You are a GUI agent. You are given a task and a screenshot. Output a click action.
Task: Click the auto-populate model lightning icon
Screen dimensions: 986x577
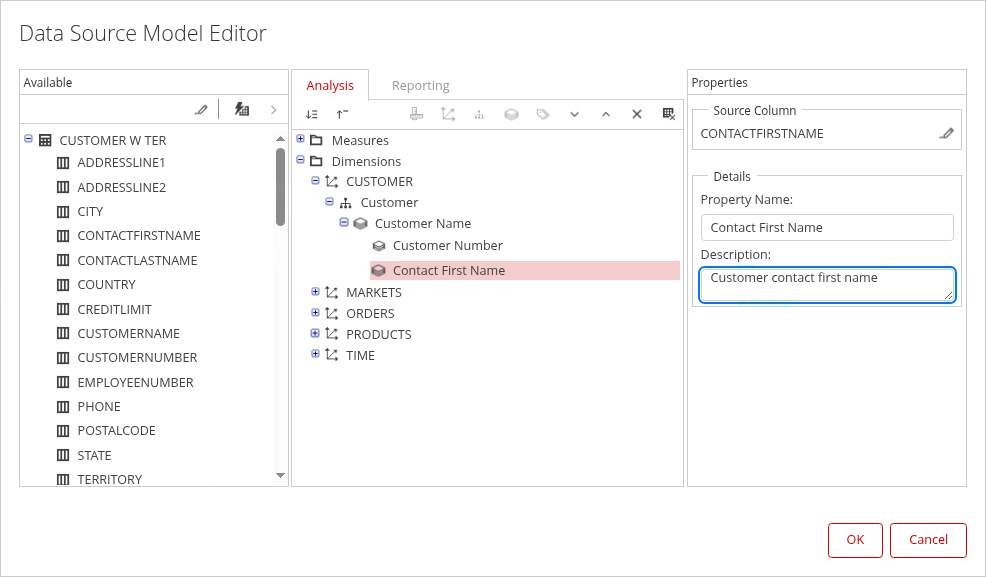point(241,110)
